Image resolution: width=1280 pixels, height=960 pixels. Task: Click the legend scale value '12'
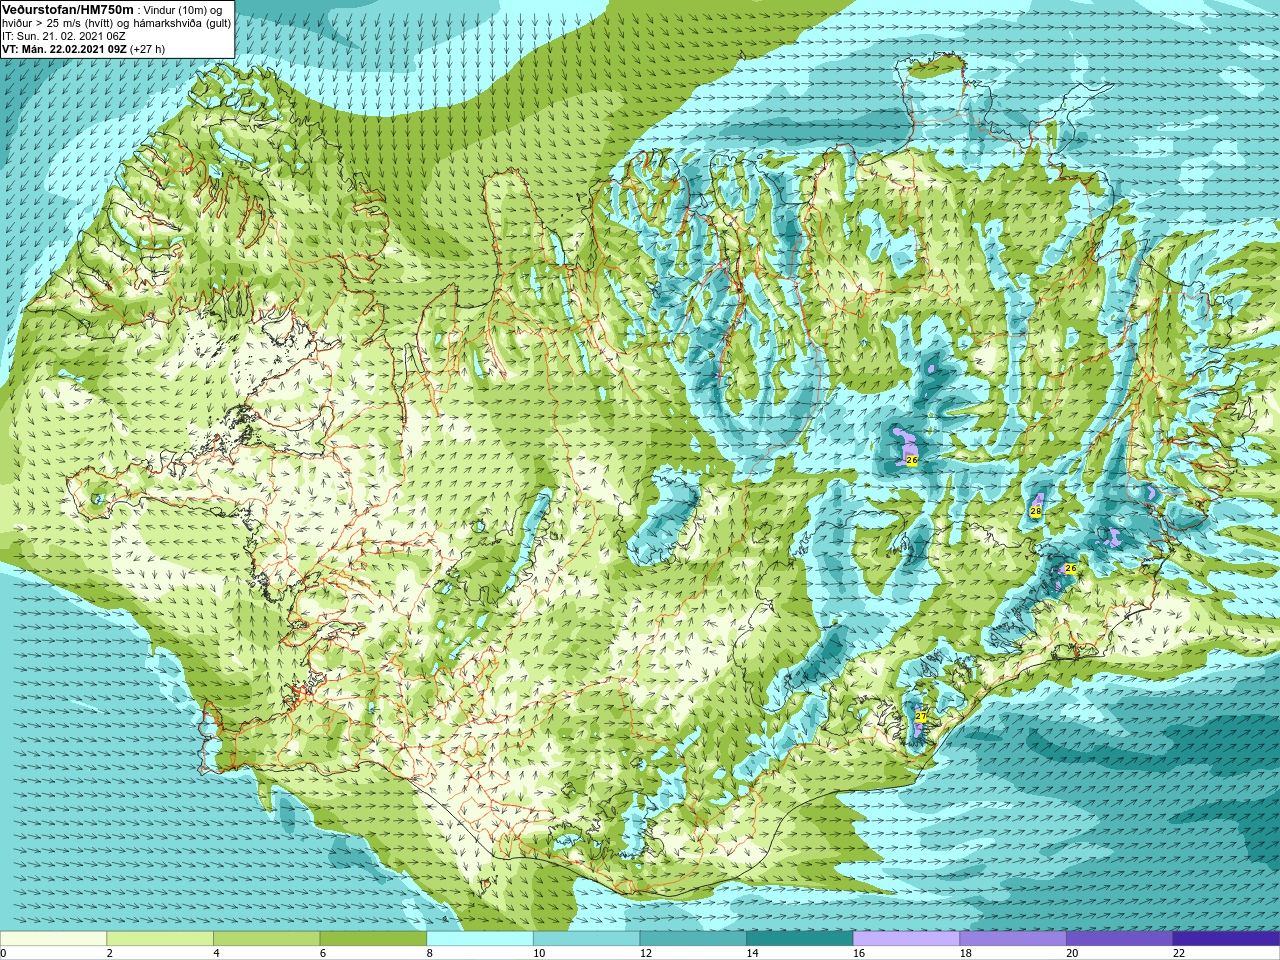coord(646,953)
